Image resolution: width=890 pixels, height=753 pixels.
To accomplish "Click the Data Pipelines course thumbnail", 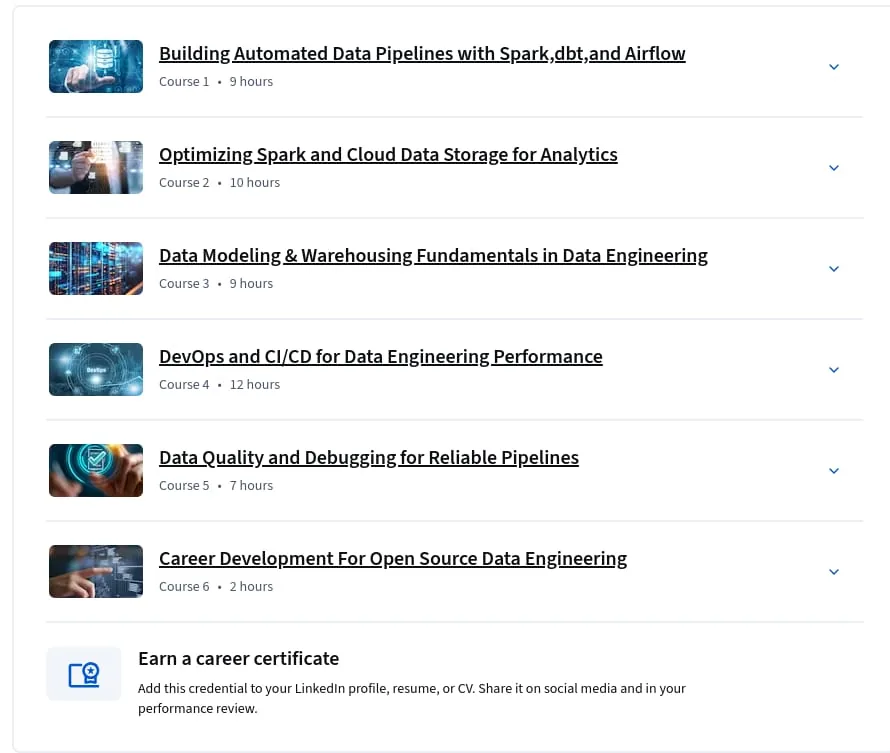I will [96, 66].
